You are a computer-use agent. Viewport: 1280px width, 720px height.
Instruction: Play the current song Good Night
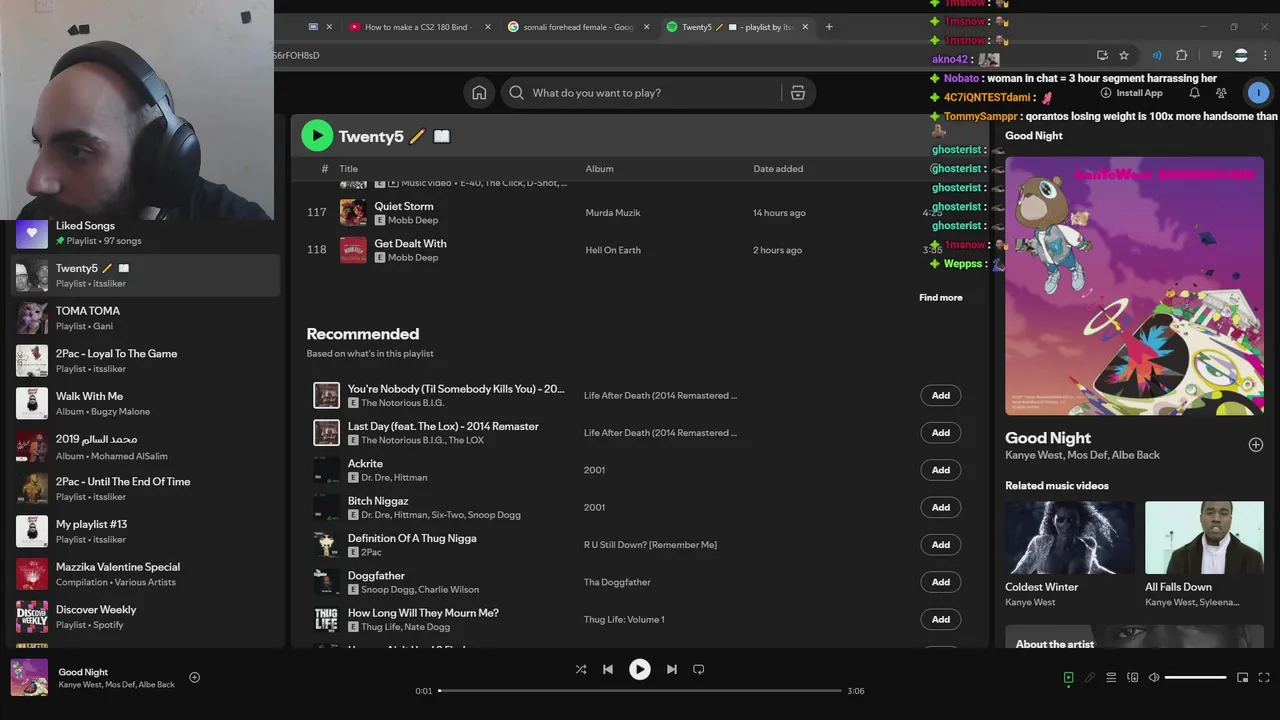coord(639,669)
